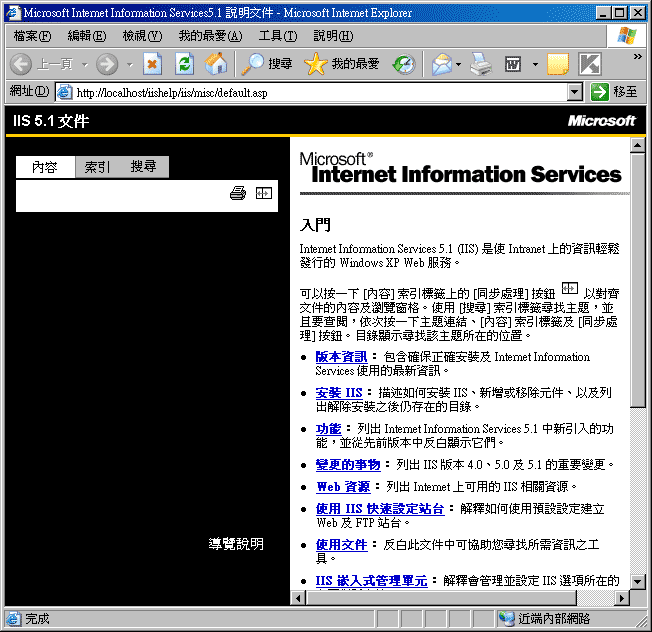Click the vertical scrollbar thumb
This screenshot has width=652, height=632.
coord(637,280)
